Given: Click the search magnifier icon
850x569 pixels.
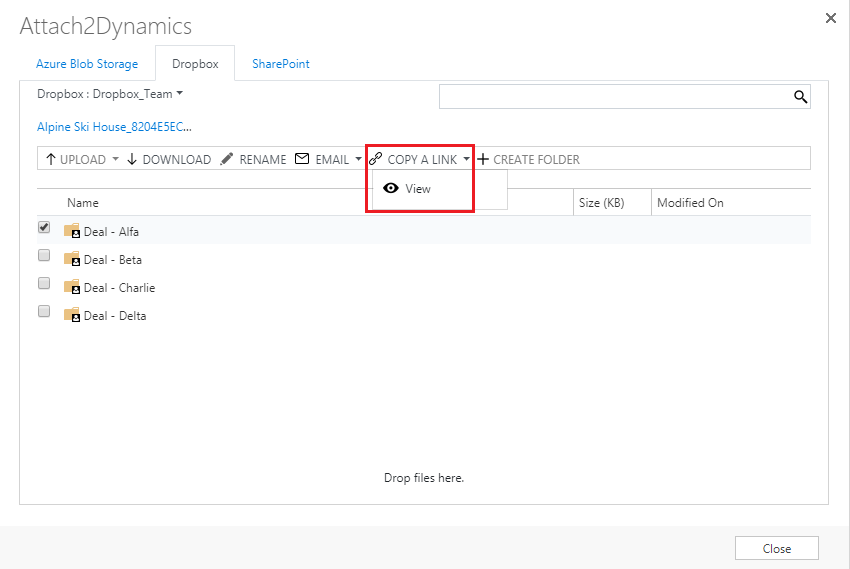Looking at the screenshot, I should [x=800, y=96].
